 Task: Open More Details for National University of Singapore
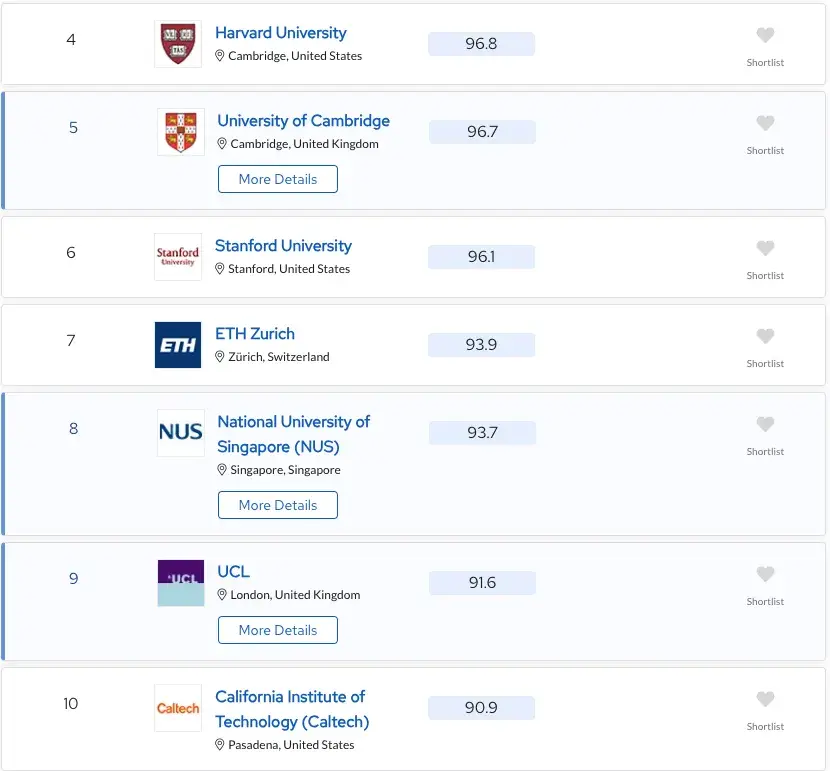click(277, 505)
